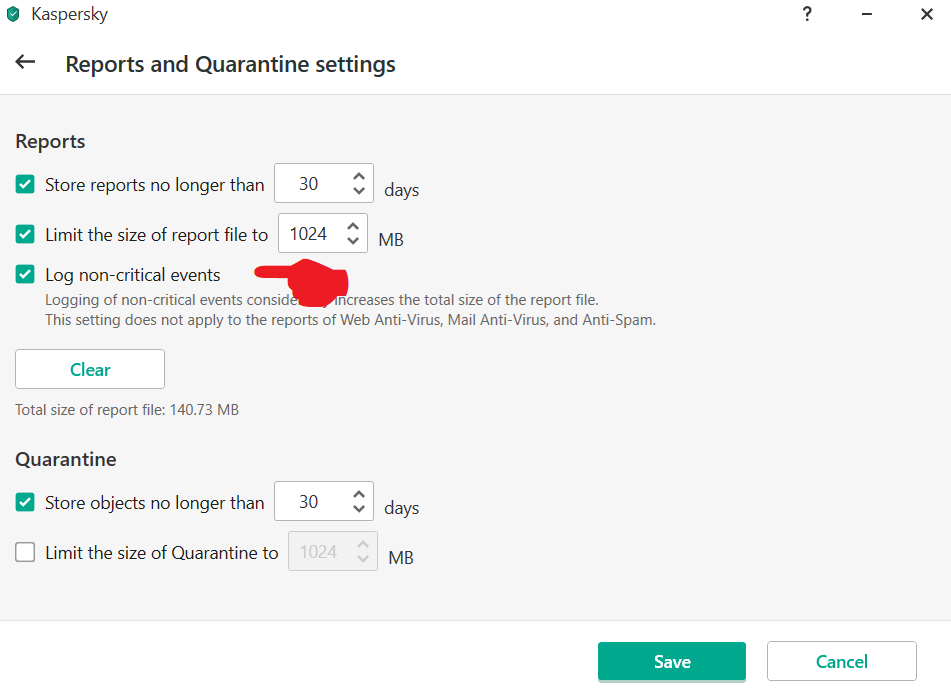Screen dimensions: 951x690
Task: Increase quarantine storage days up arrow
Action: (x=358, y=494)
